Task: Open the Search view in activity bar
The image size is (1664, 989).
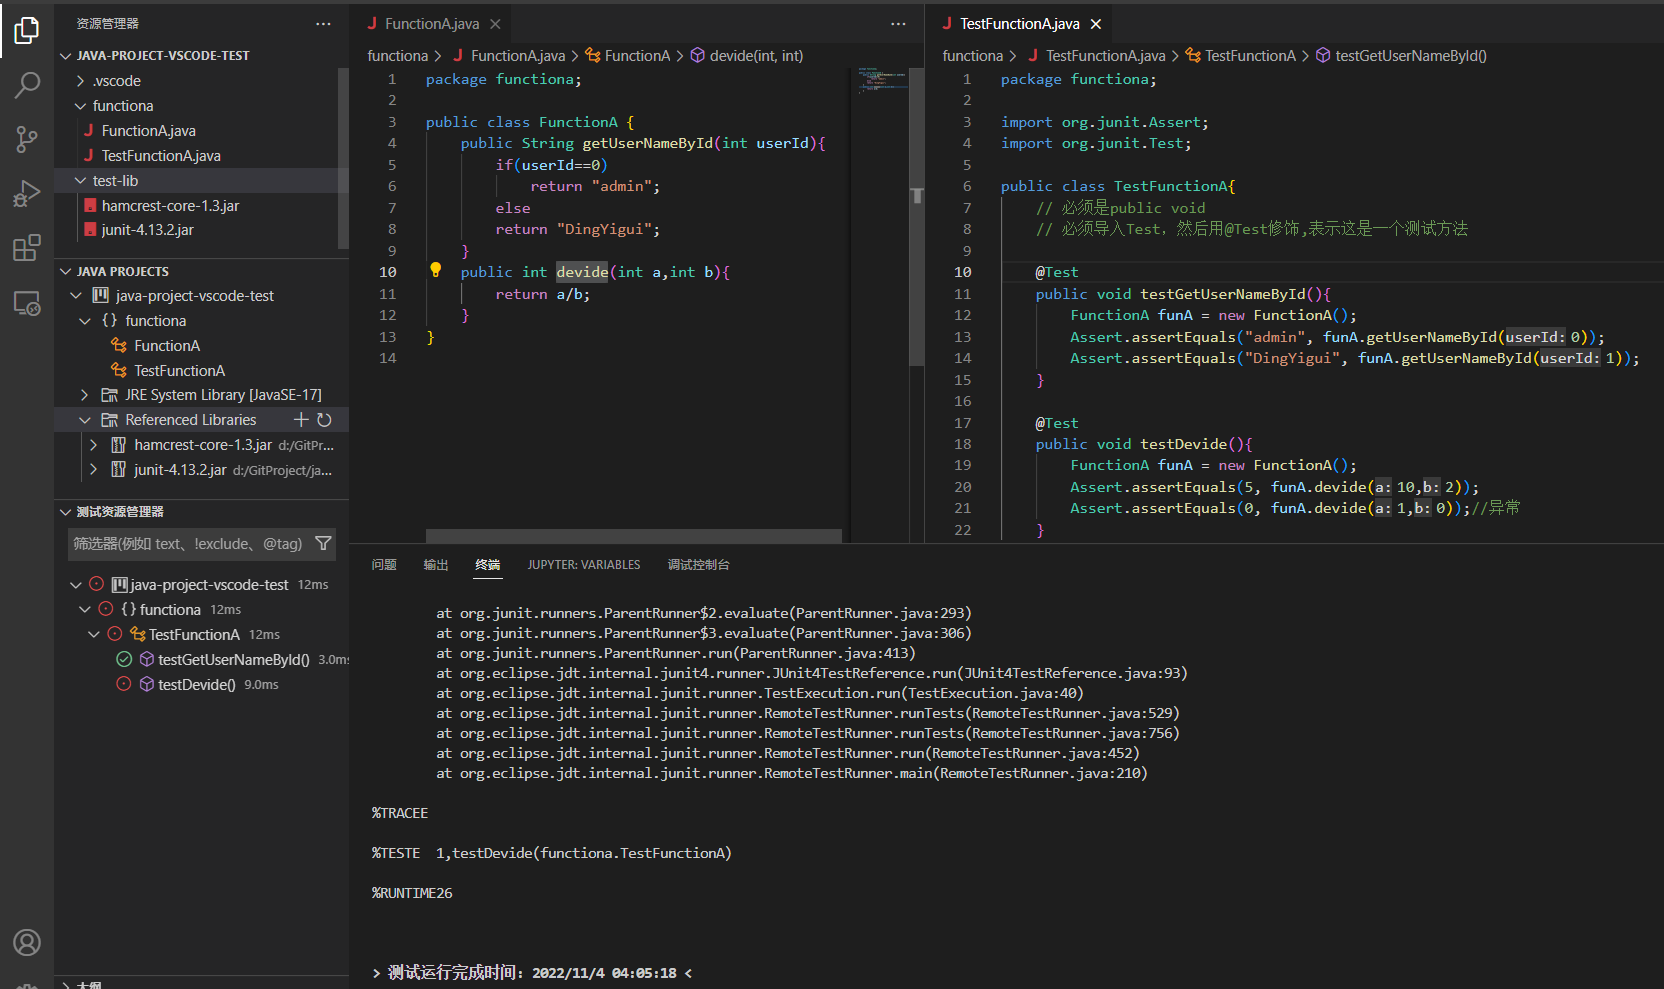Action: 27,85
